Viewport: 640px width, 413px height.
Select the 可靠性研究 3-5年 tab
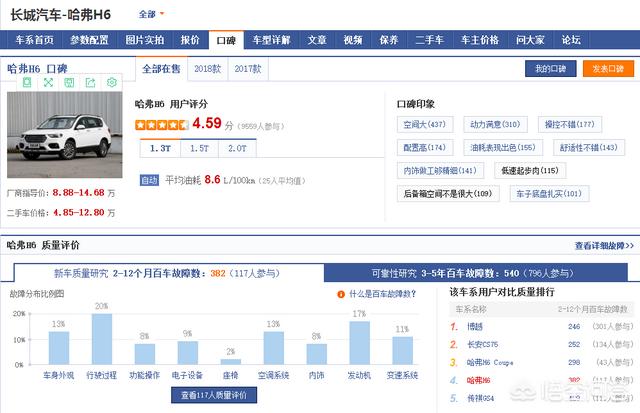[x=476, y=273]
